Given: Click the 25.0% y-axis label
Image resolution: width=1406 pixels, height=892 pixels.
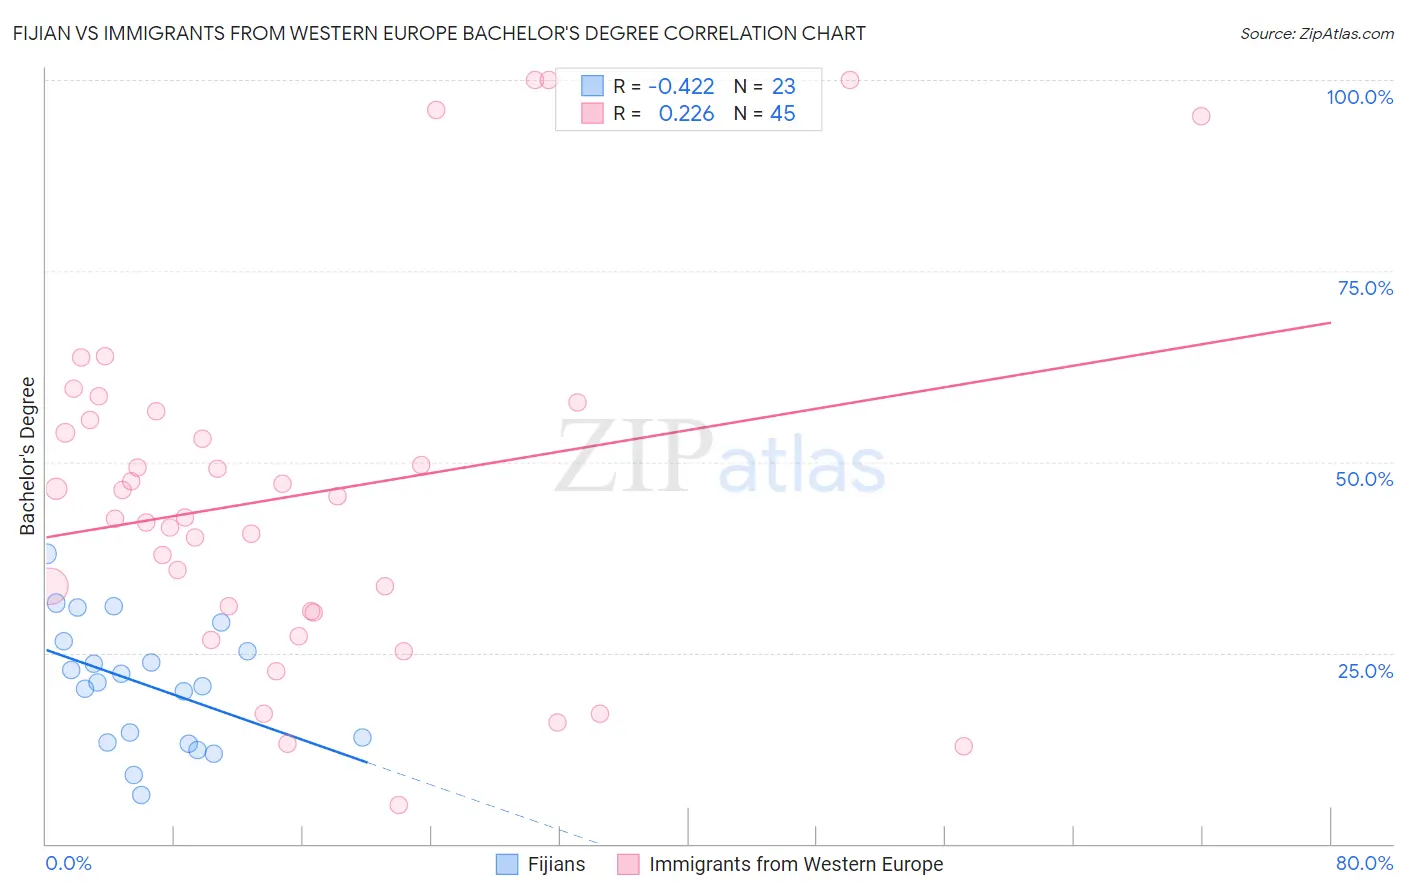Looking at the screenshot, I should pyautogui.click(x=1366, y=671).
